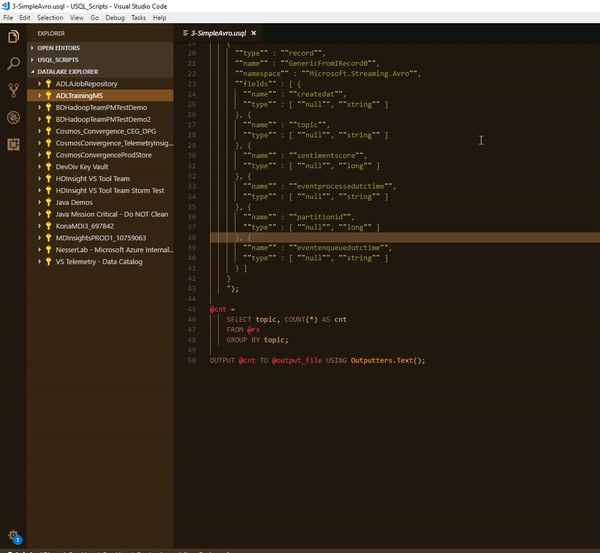The width and height of the screenshot is (600, 553).
Task: Click the key icon next to VS Telemetry - Data Catalog
Action: tap(48, 262)
